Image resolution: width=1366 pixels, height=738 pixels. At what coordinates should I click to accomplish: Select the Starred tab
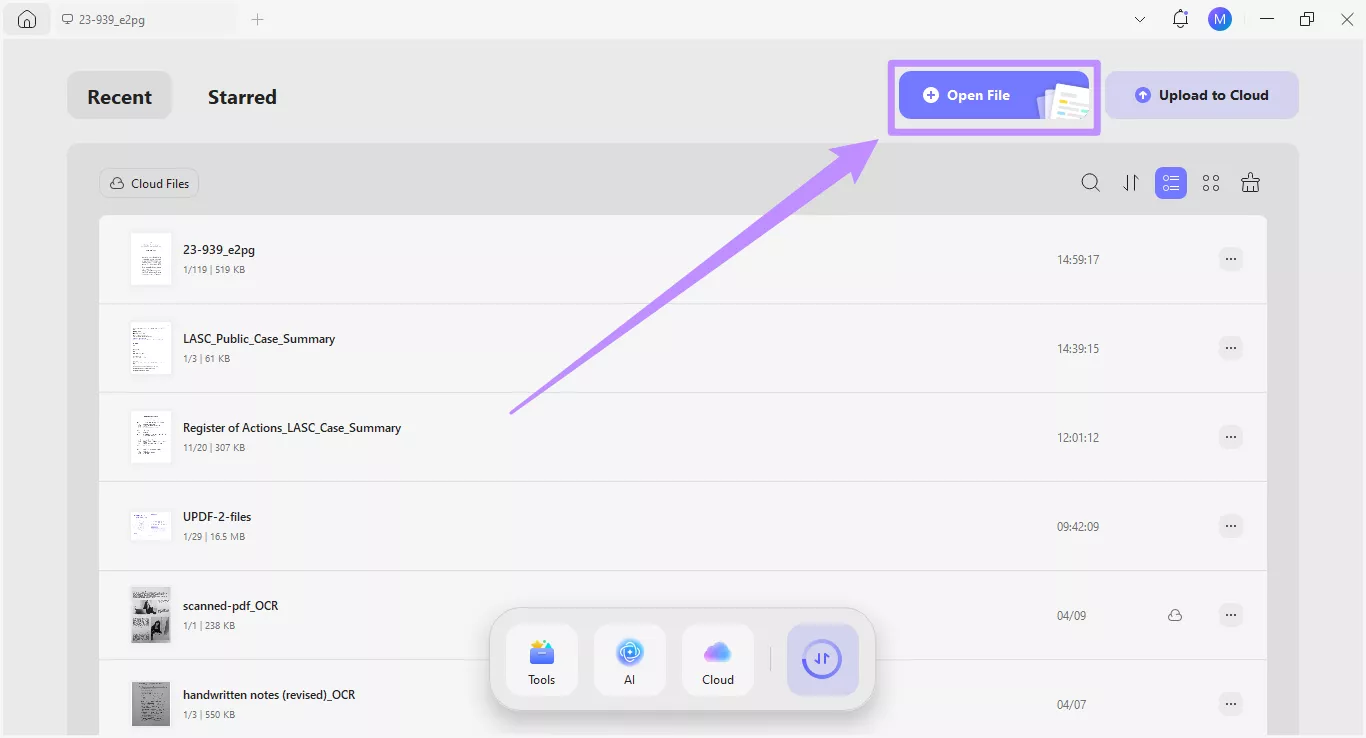242,97
